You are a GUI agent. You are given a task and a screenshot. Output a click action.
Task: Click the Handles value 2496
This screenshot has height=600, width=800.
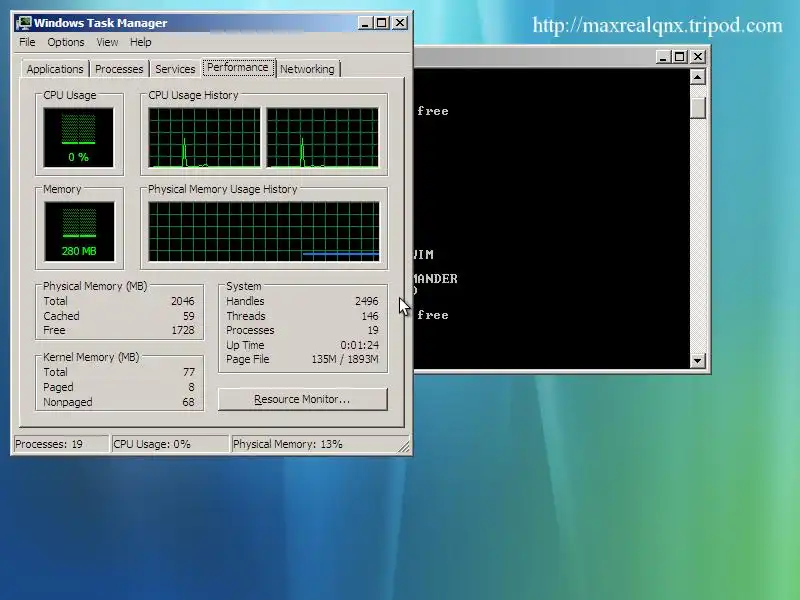coord(367,301)
